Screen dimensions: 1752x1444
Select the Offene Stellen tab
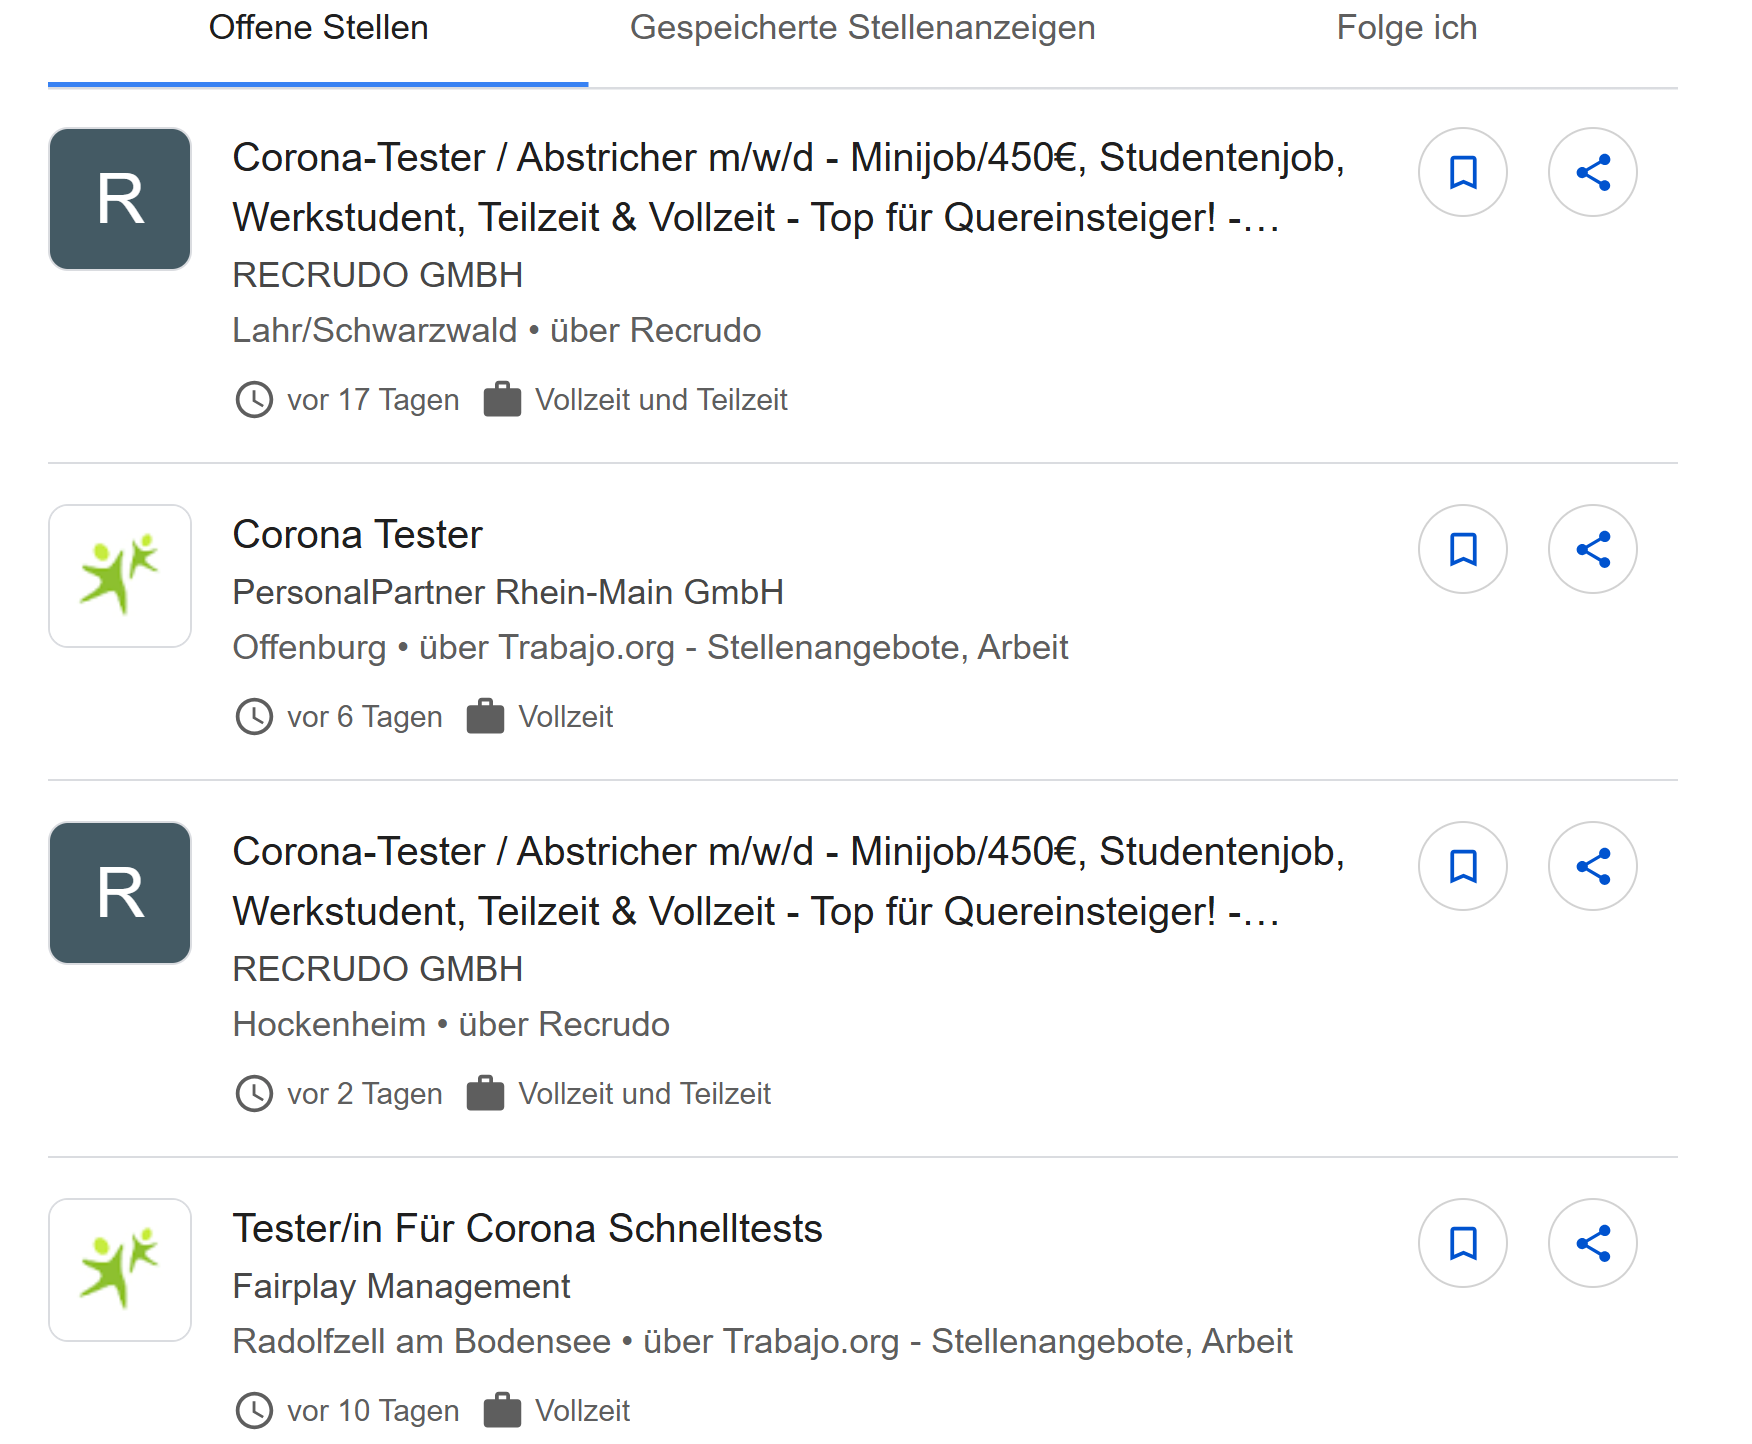317,27
